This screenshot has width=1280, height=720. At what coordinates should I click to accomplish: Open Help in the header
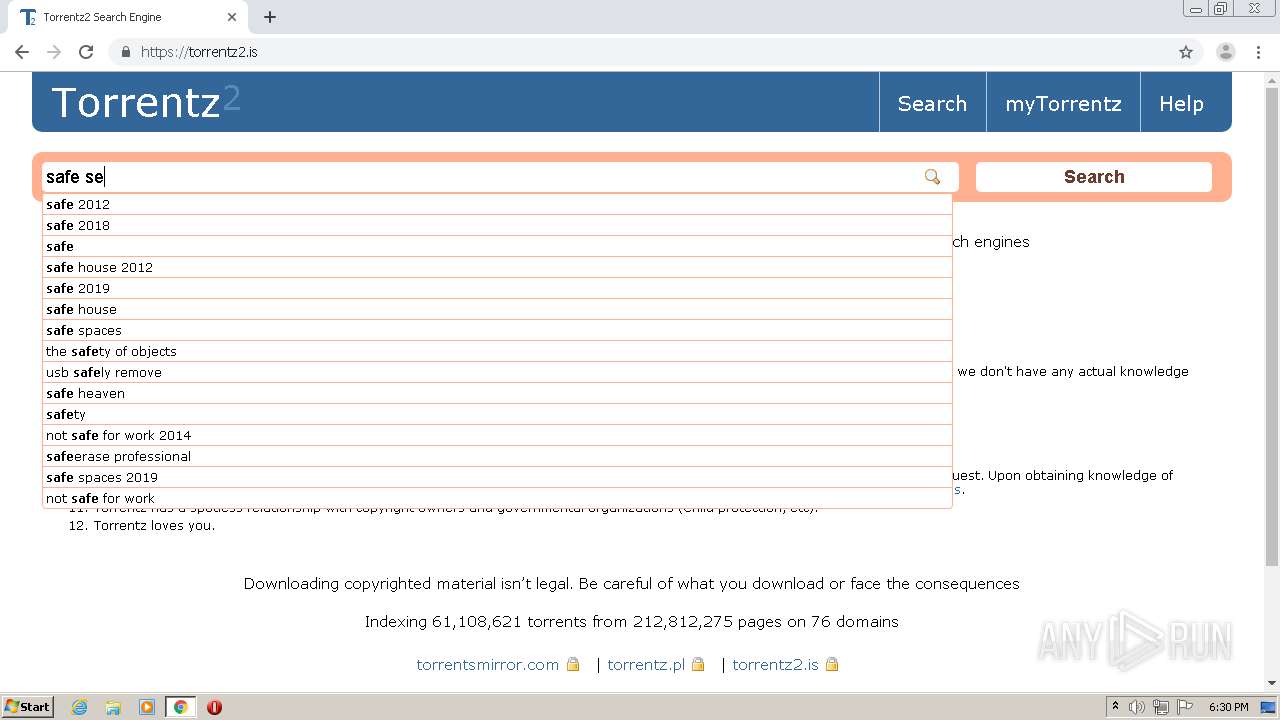pyautogui.click(x=1181, y=103)
